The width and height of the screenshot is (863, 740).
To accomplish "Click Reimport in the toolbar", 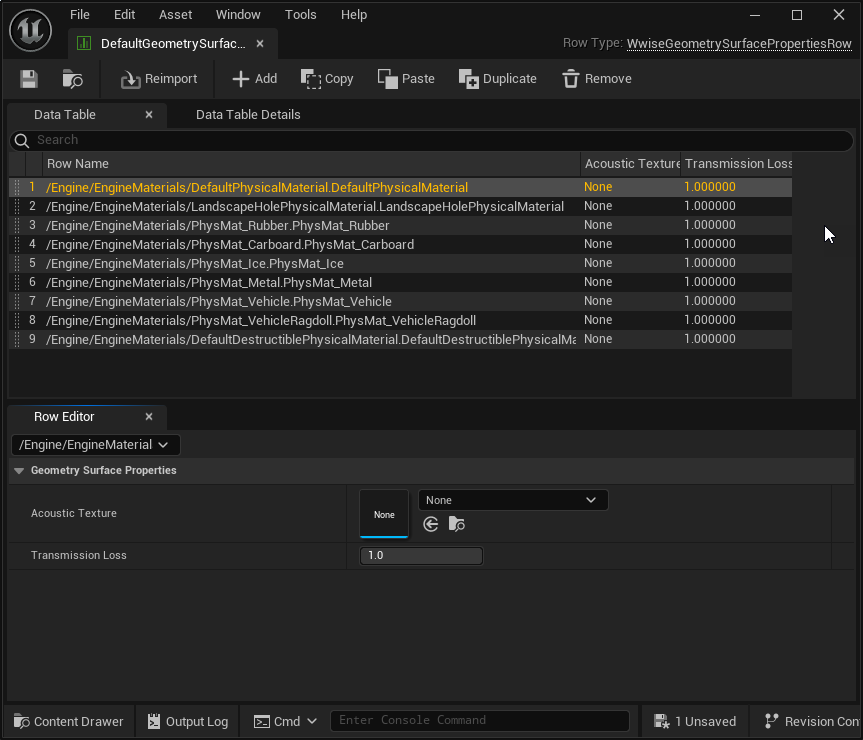I will click(159, 79).
